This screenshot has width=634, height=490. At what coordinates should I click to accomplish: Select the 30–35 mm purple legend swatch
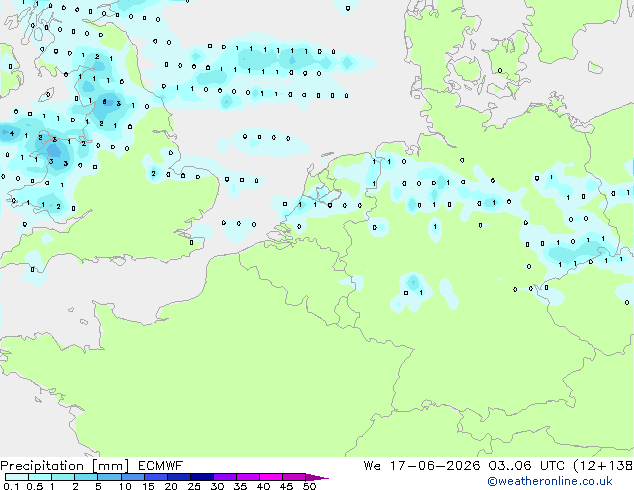(x=225, y=477)
